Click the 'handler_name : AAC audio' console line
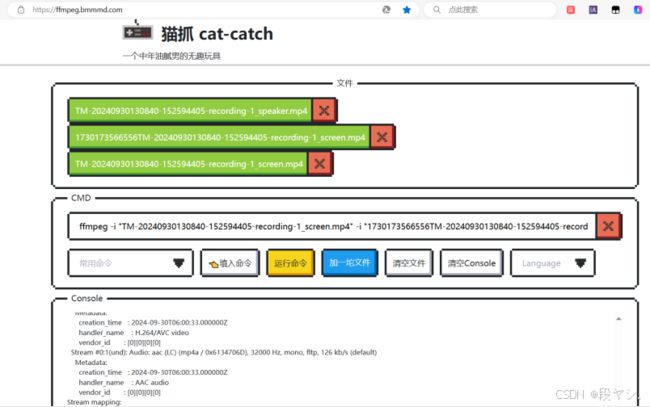 pyautogui.click(x=124, y=382)
